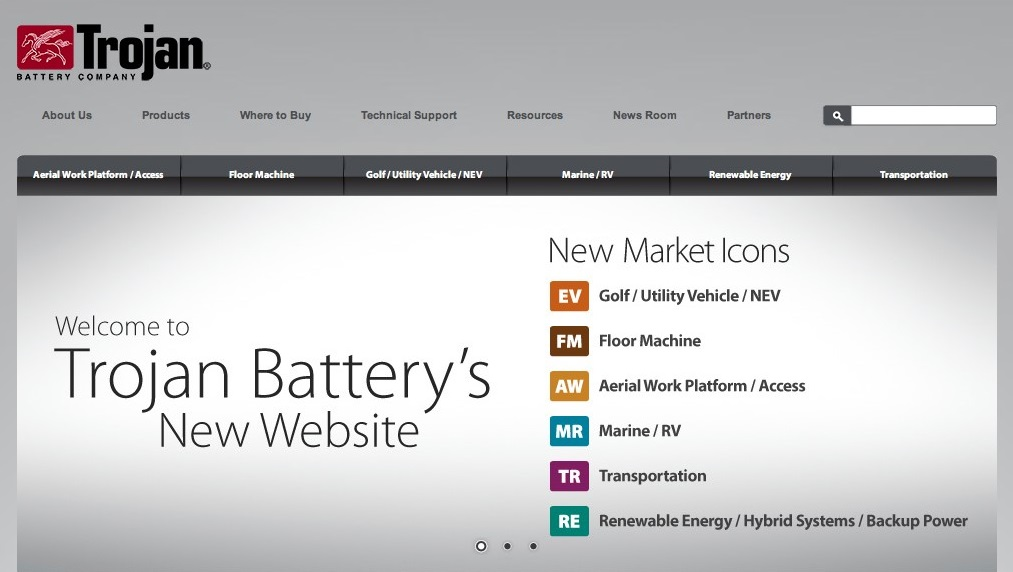Image resolution: width=1013 pixels, height=572 pixels.
Task: Select the purple TR Transportation icon
Action: coord(569,476)
